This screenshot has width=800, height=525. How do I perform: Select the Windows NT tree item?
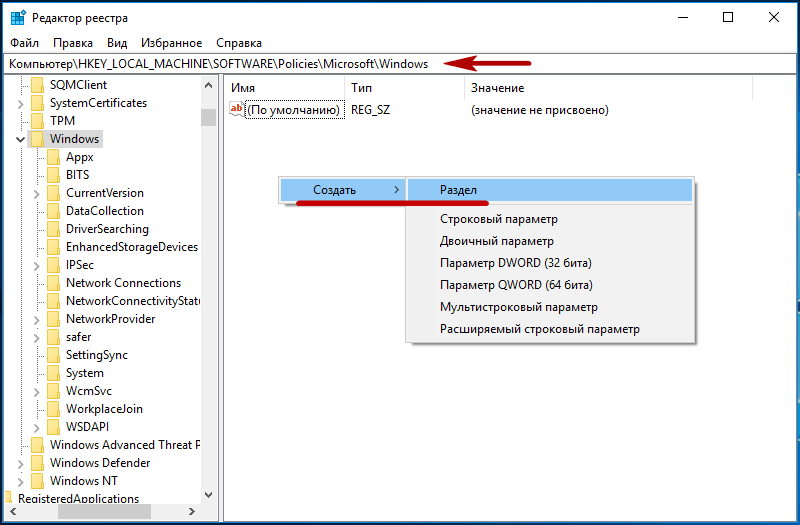pyautogui.click(x=84, y=481)
